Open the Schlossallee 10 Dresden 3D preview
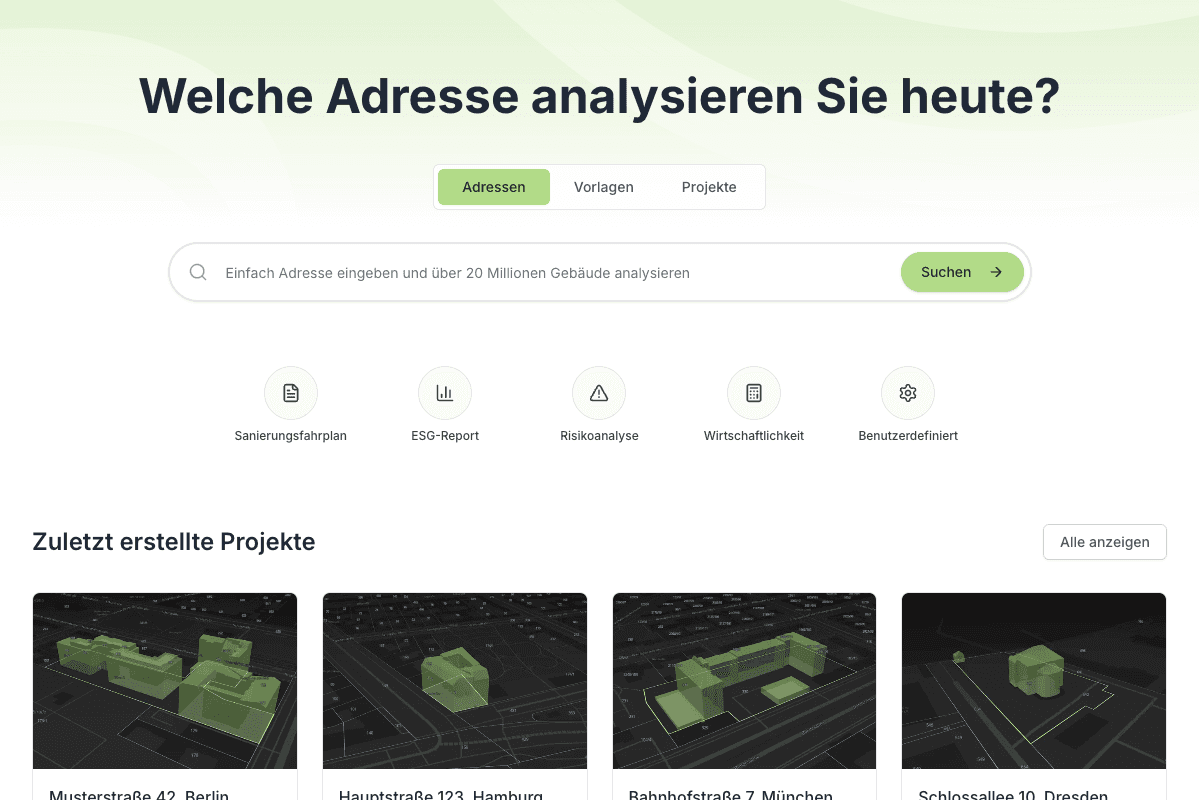Screen dimensions: 1199x800 (1033, 680)
